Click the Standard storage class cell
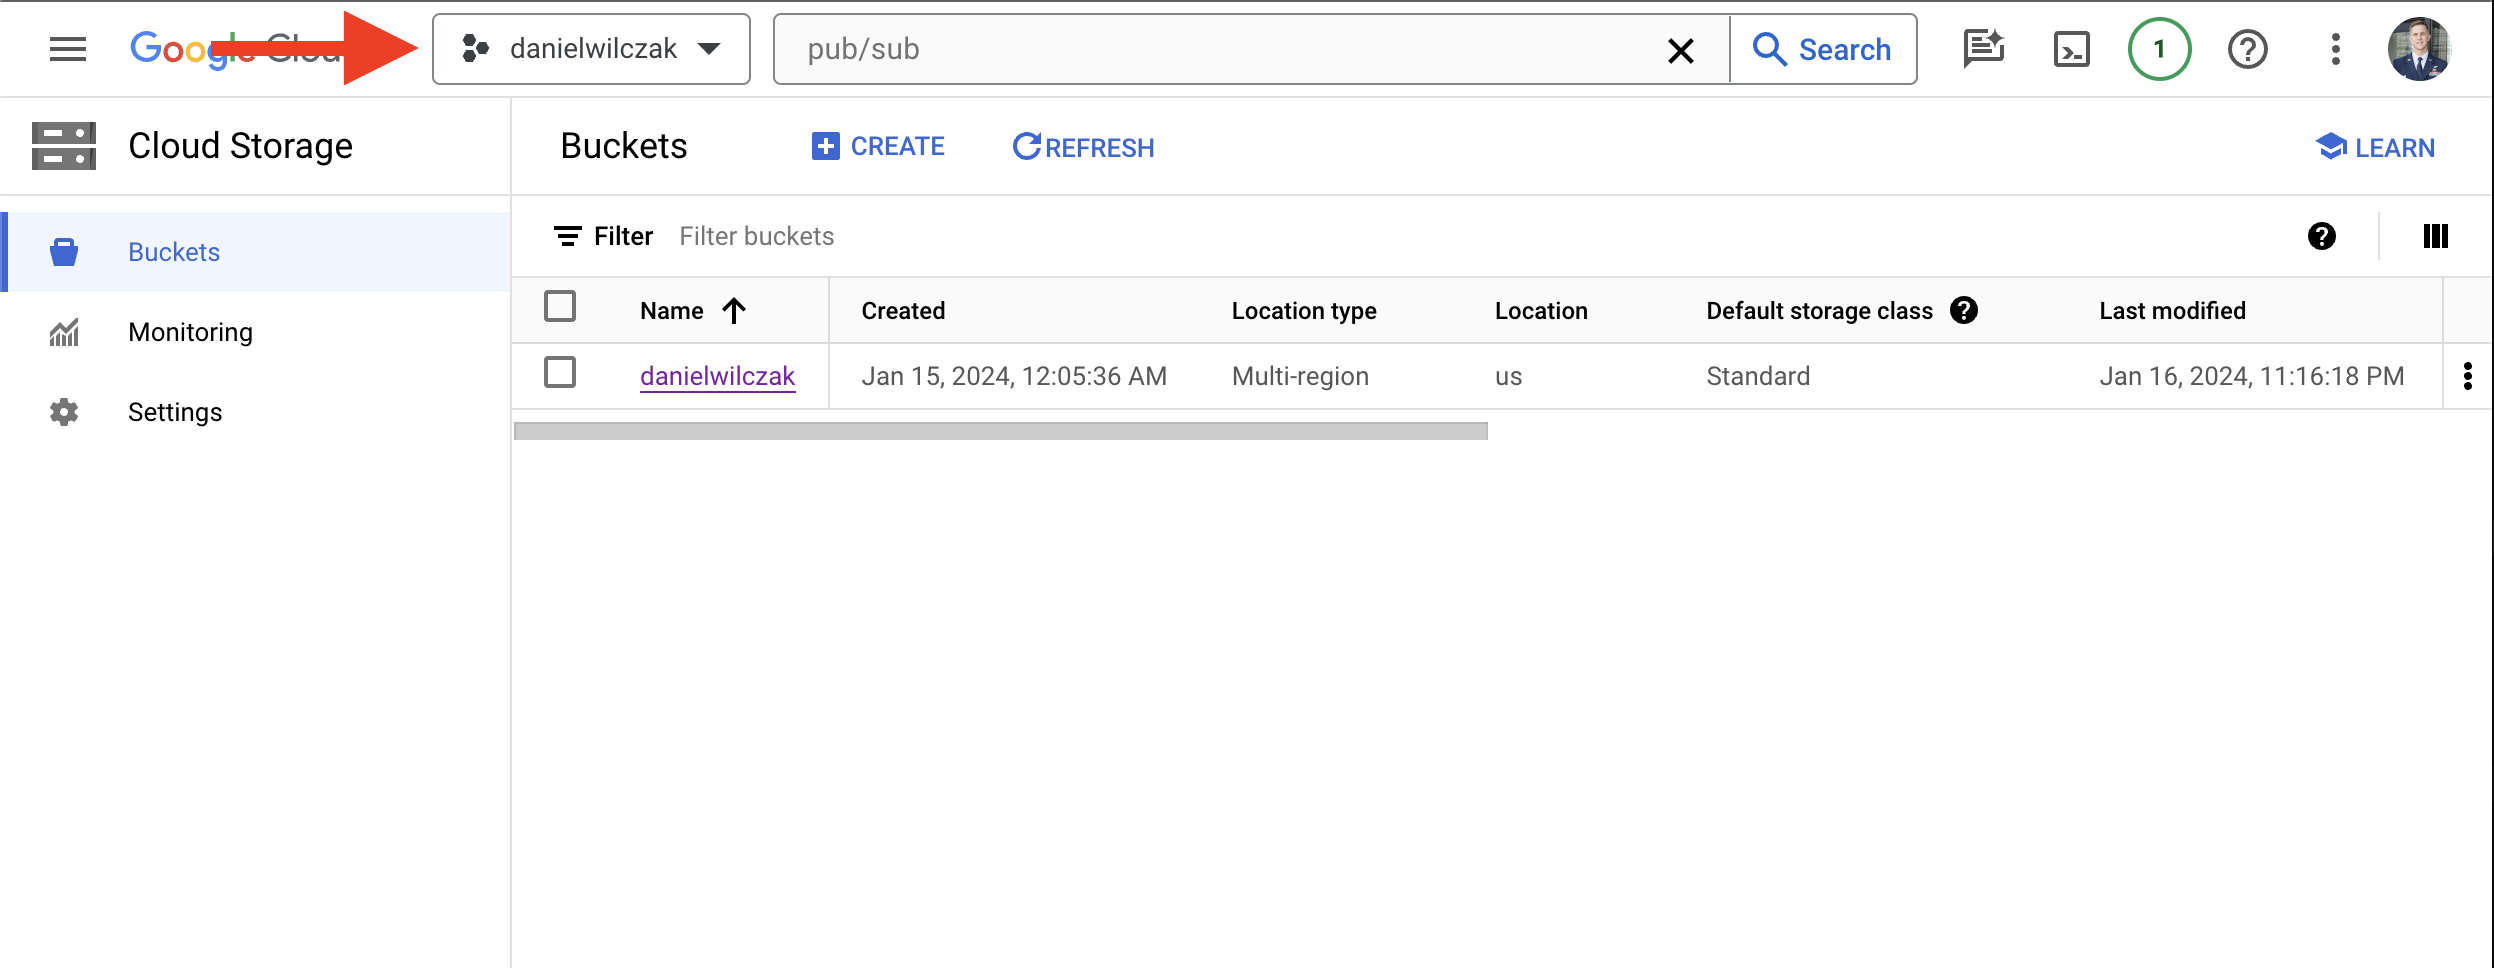 coord(1758,376)
